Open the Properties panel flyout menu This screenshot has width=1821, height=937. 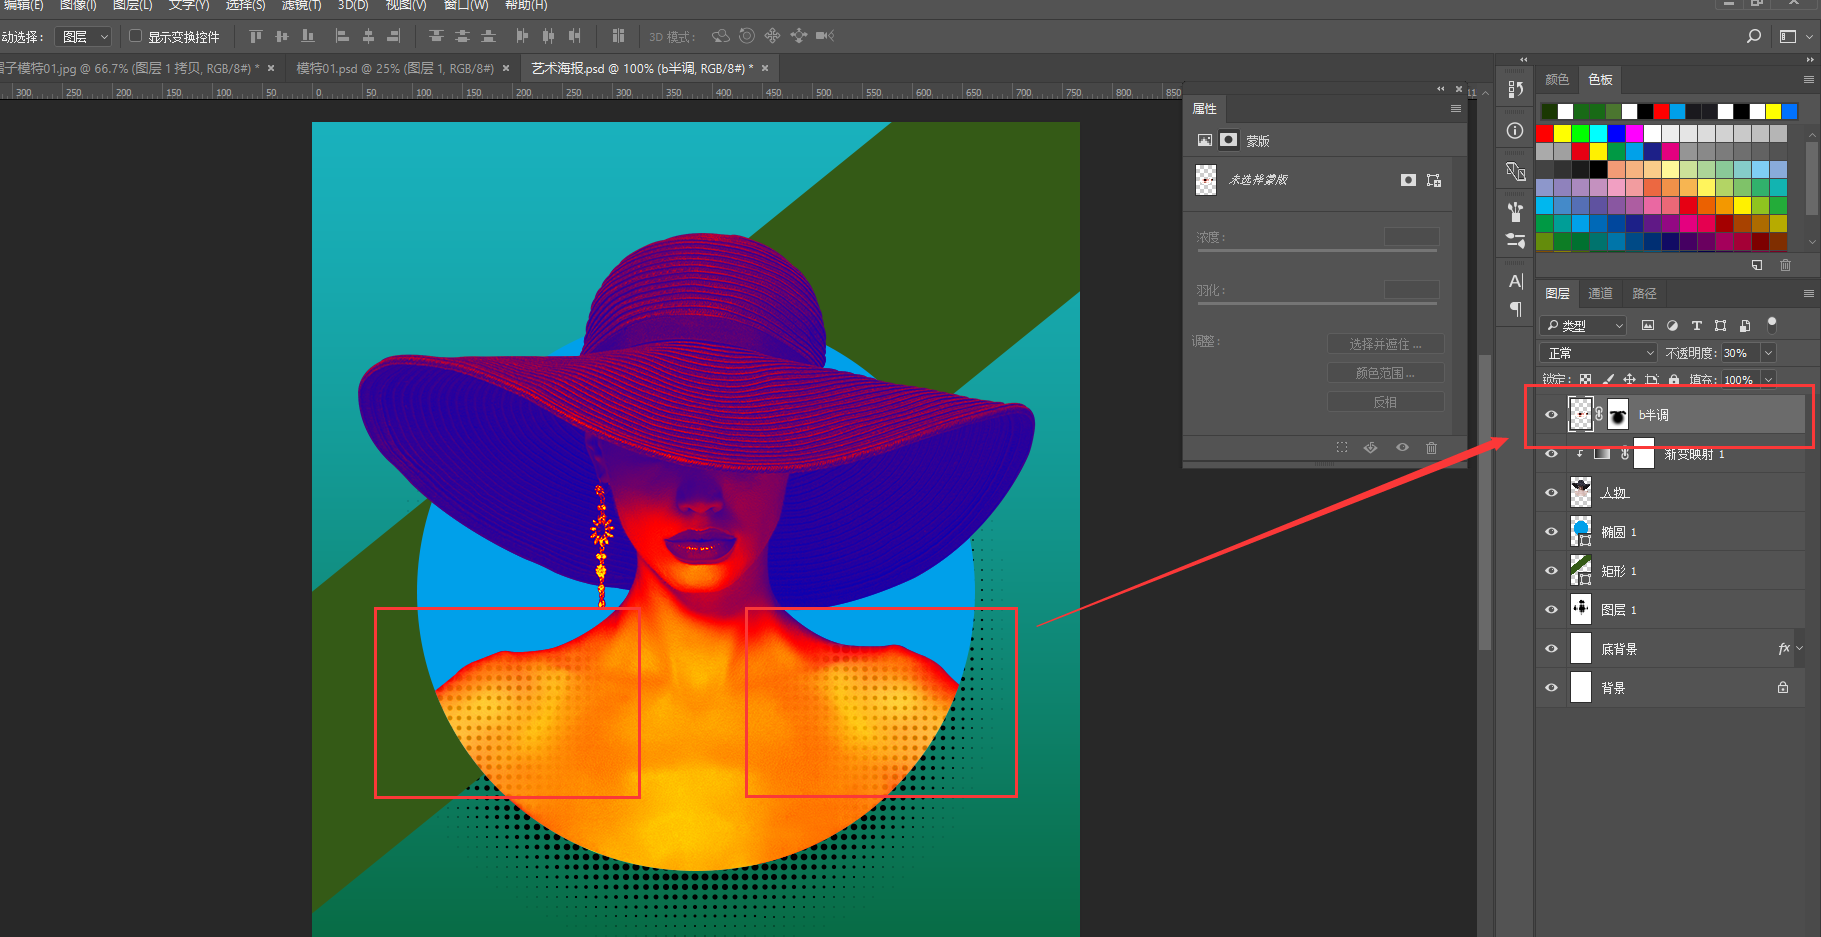pyautogui.click(x=1456, y=109)
